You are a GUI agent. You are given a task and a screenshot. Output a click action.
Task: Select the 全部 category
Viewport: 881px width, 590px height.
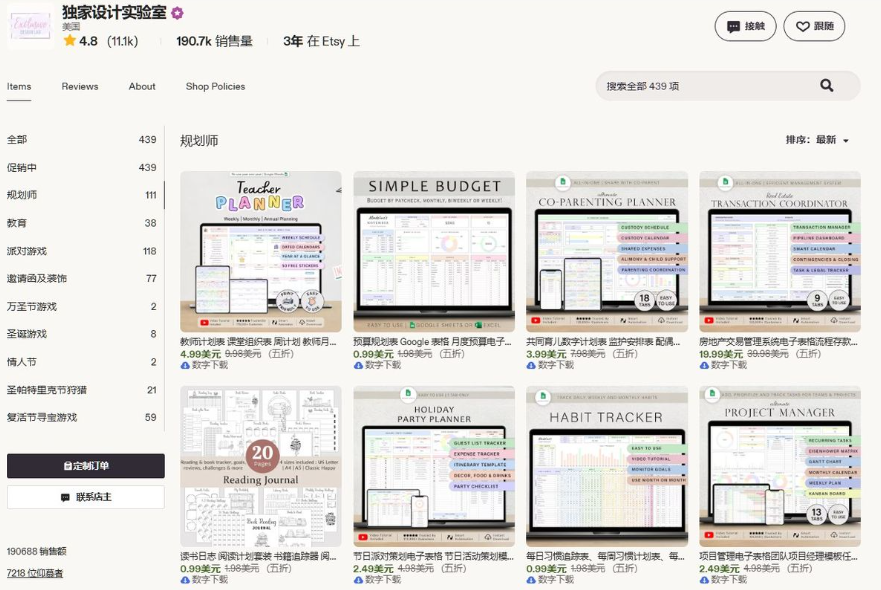82,139
